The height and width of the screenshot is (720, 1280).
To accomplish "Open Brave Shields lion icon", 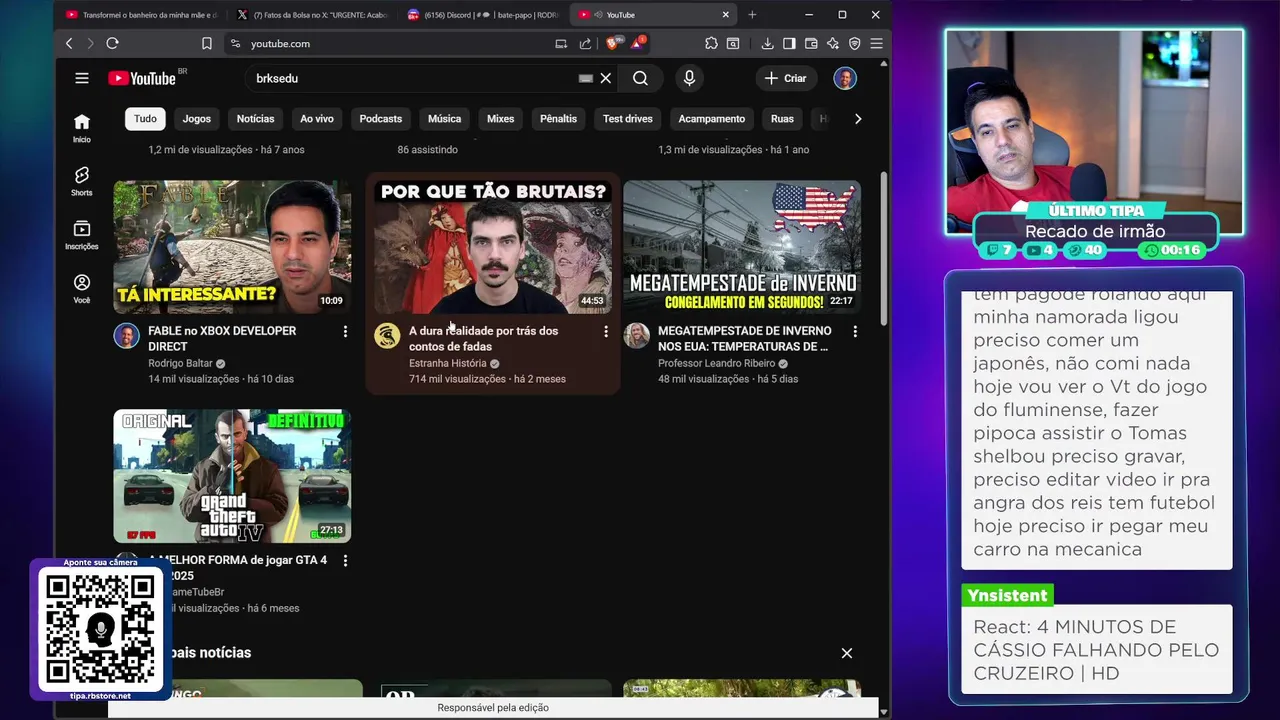I will [x=614, y=43].
